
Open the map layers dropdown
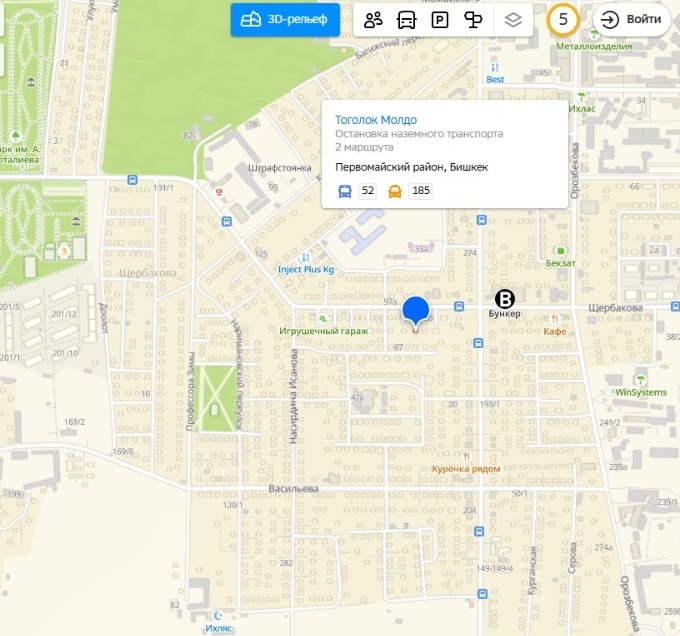click(512, 19)
